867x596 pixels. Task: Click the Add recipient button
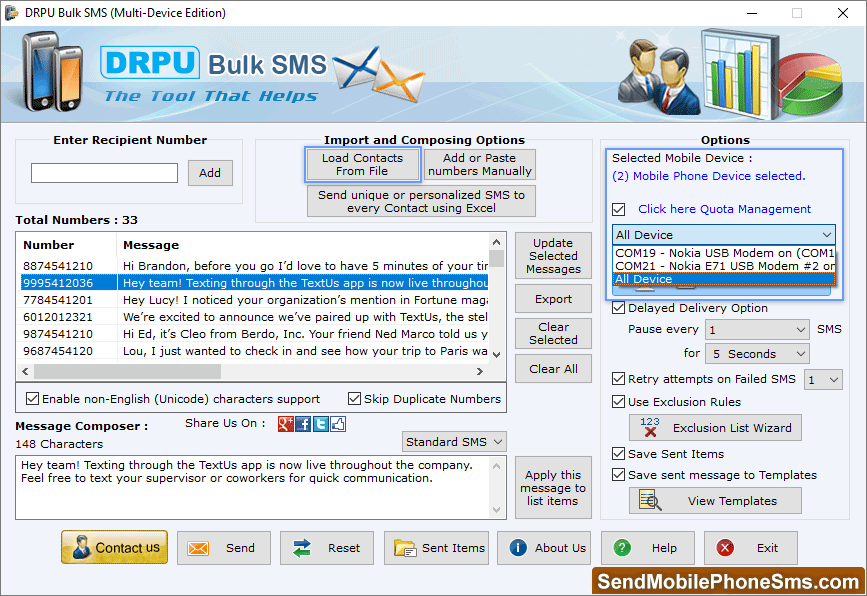pyautogui.click(x=210, y=173)
